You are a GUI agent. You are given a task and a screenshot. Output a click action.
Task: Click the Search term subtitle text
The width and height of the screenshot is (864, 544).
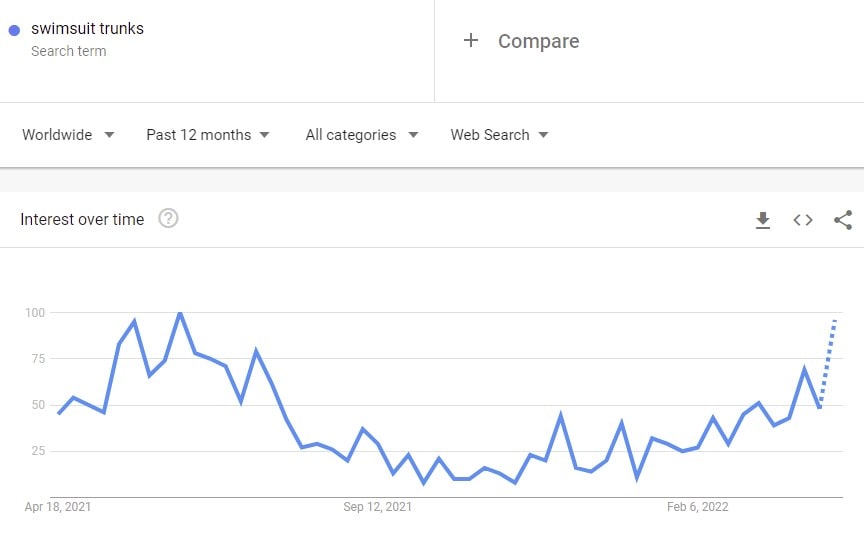click(x=69, y=51)
